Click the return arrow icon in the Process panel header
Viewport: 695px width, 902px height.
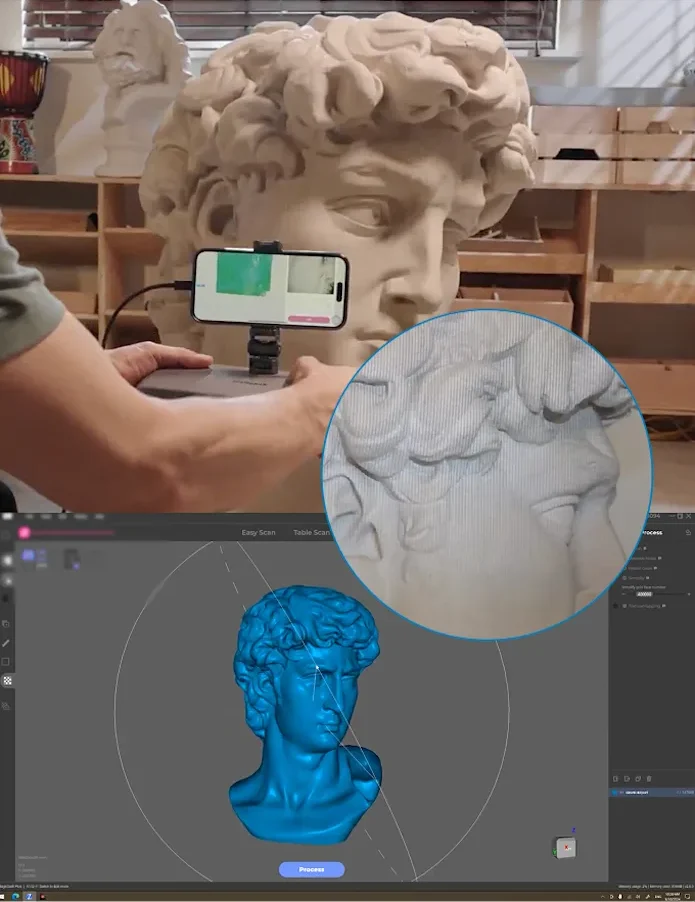[688, 533]
